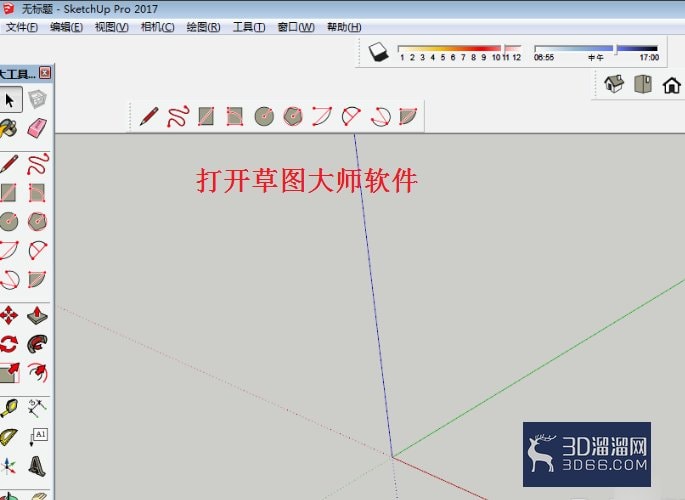Image resolution: width=685 pixels, height=500 pixels.
Task: Pick the Scale tool
Action: click(x=9, y=373)
